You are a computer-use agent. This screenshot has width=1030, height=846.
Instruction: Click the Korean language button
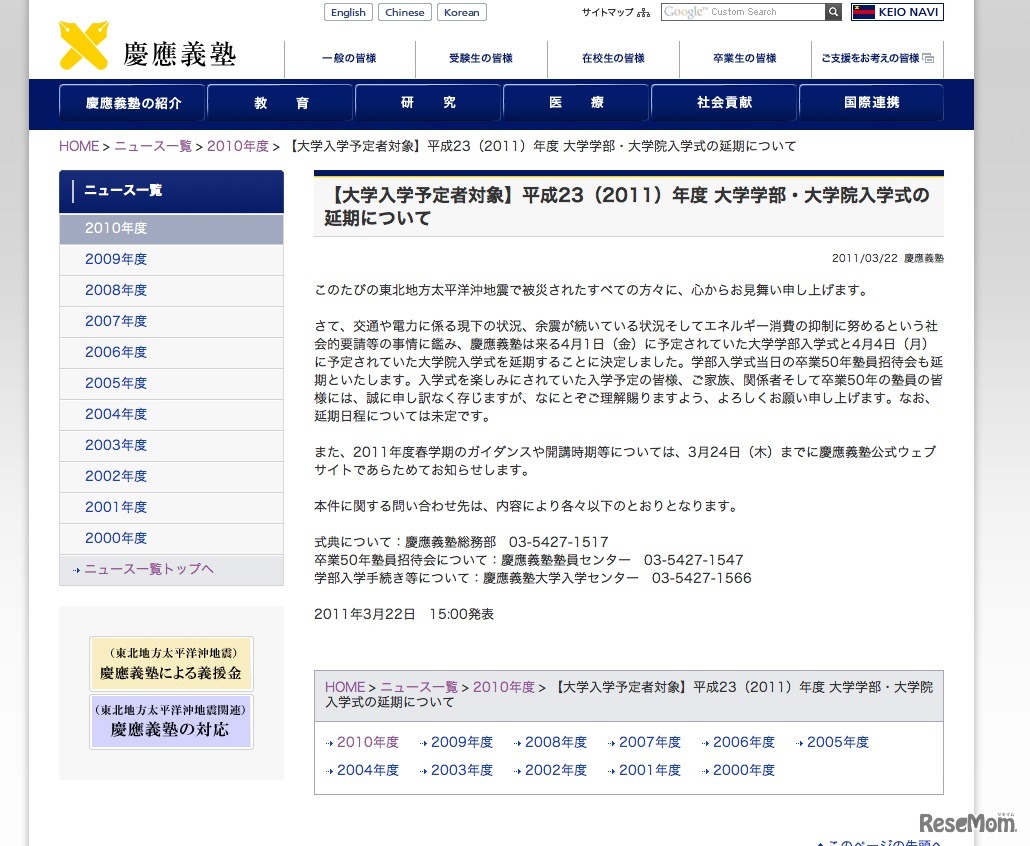point(461,12)
